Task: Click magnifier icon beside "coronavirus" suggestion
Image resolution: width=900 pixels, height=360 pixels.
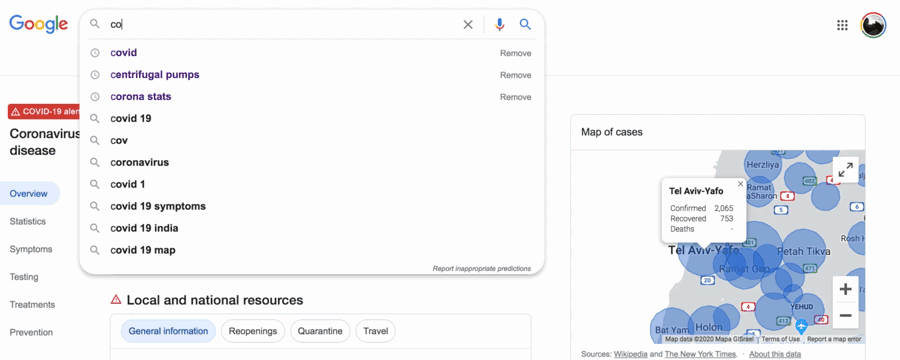Action: point(95,162)
